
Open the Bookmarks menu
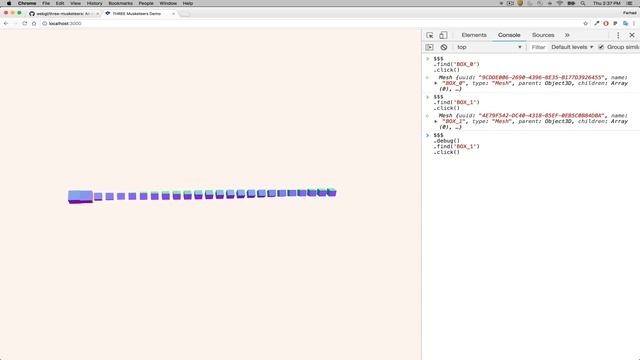coord(120,3)
